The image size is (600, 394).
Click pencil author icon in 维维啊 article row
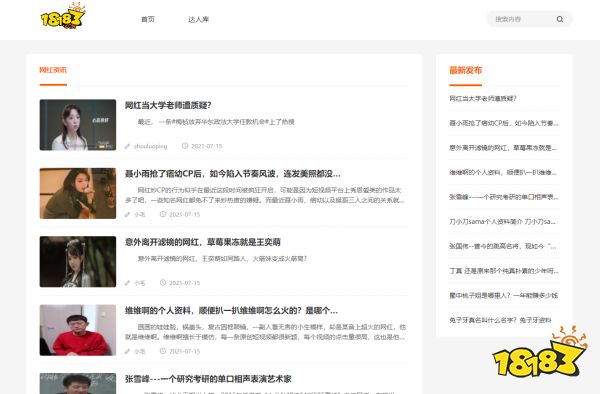click(127, 352)
